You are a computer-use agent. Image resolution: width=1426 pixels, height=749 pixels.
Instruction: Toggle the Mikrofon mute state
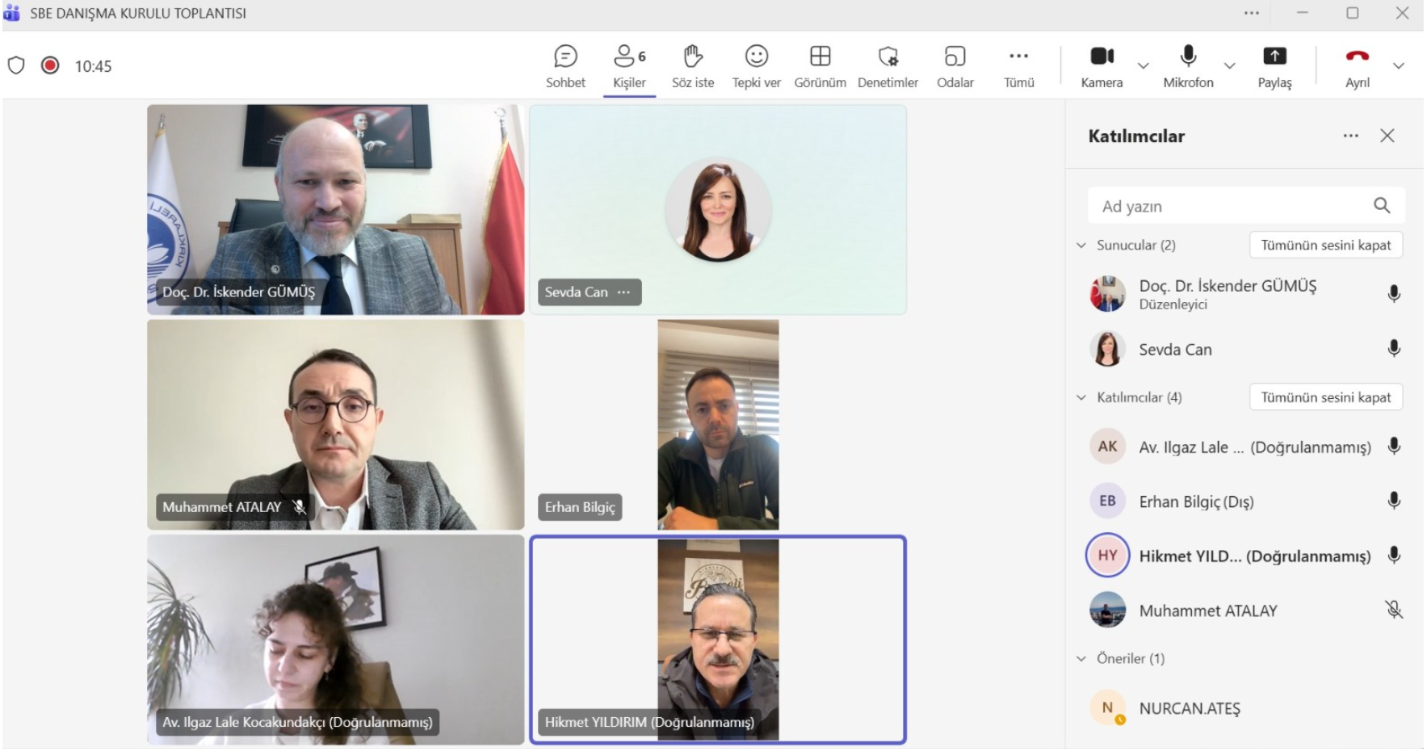[1188, 66]
